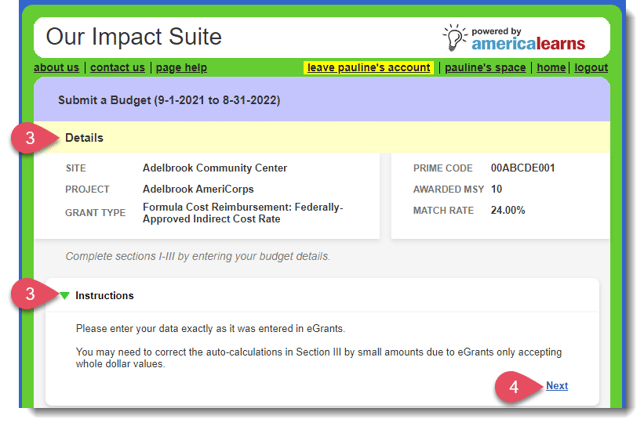Screen dimensions: 644x426
Task: Click leave pauline's account link
Action: [x=369, y=68]
